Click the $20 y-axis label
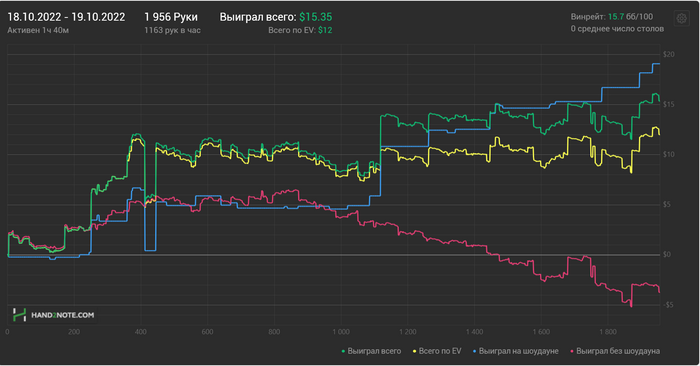The width and height of the screenshot is (700, 366). 669,54
